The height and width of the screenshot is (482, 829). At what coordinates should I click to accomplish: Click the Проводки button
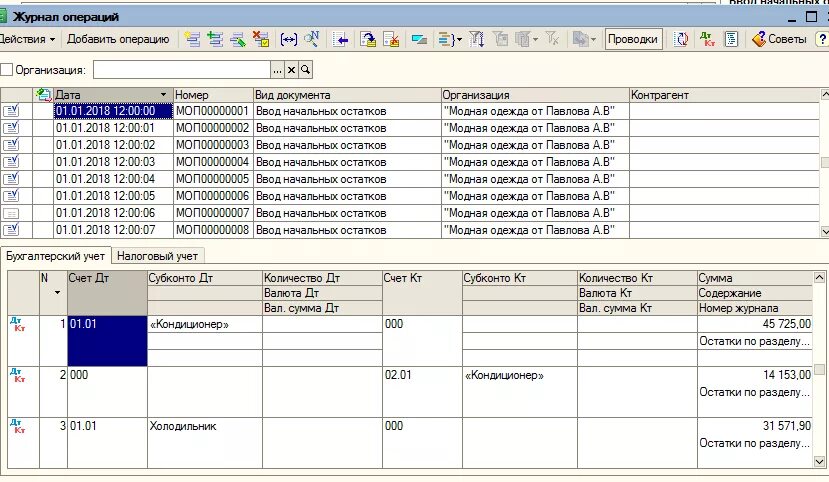(633, 39)
